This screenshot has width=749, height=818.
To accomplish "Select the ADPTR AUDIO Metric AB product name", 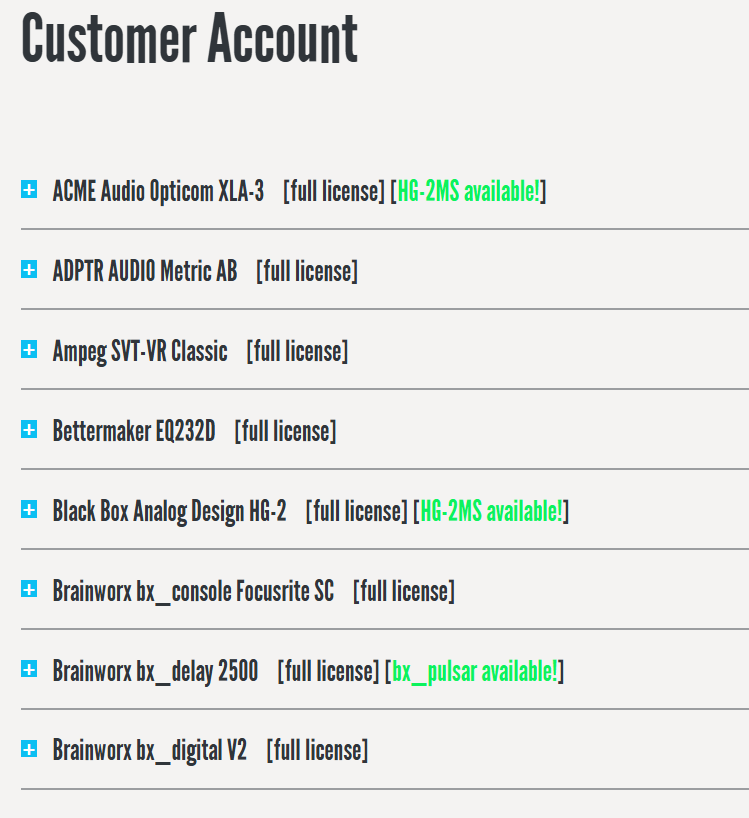I will tap(144, 270).
